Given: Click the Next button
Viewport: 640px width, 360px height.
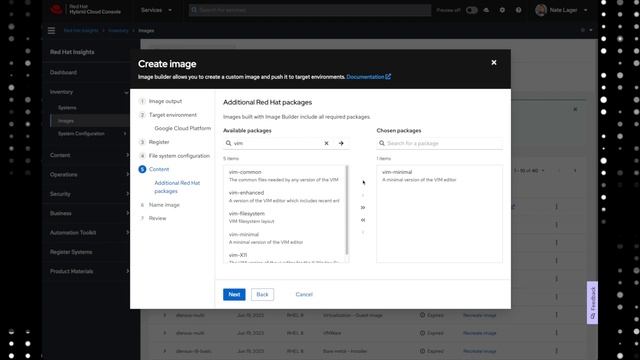Looking at the screenshot, I should tap(234, 294).
